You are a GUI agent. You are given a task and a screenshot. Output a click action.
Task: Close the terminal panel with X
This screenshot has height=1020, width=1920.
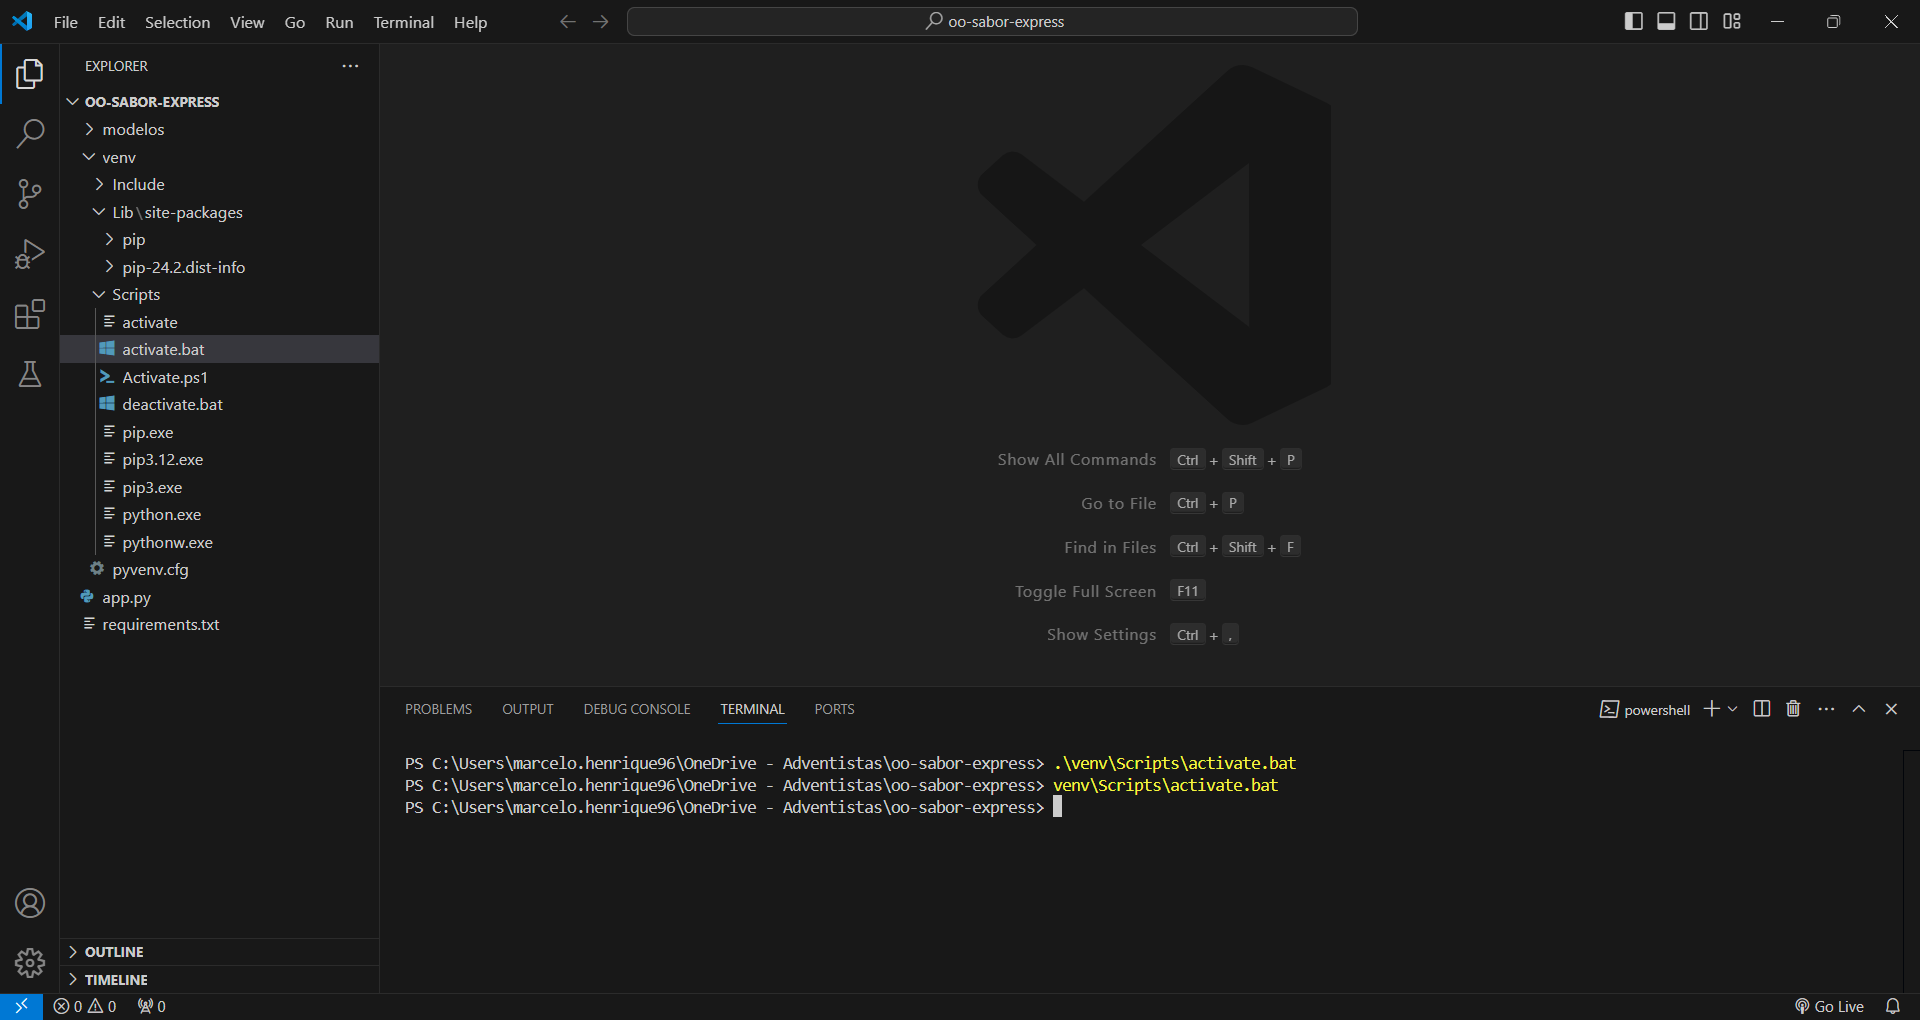(1891, 709)
